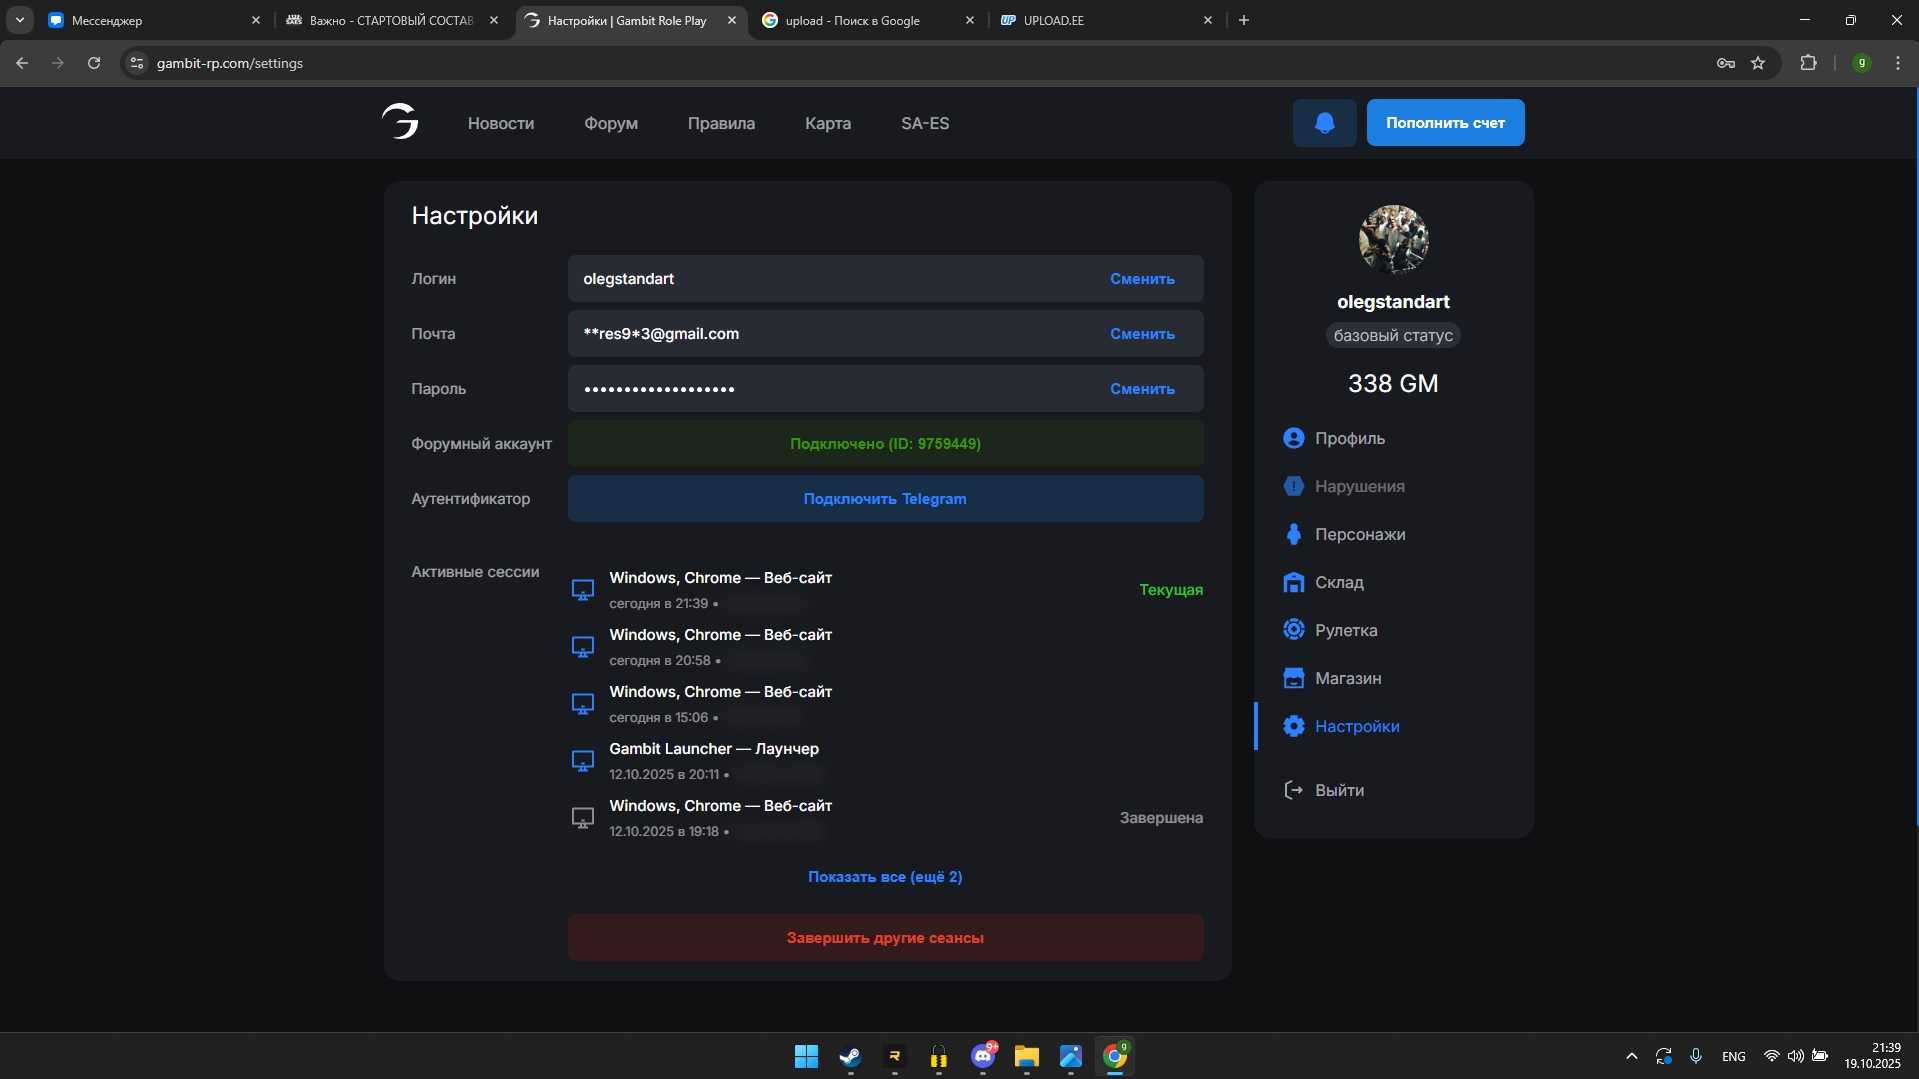Show hidden system tray icons chevron

[x=1631, y=1056]
